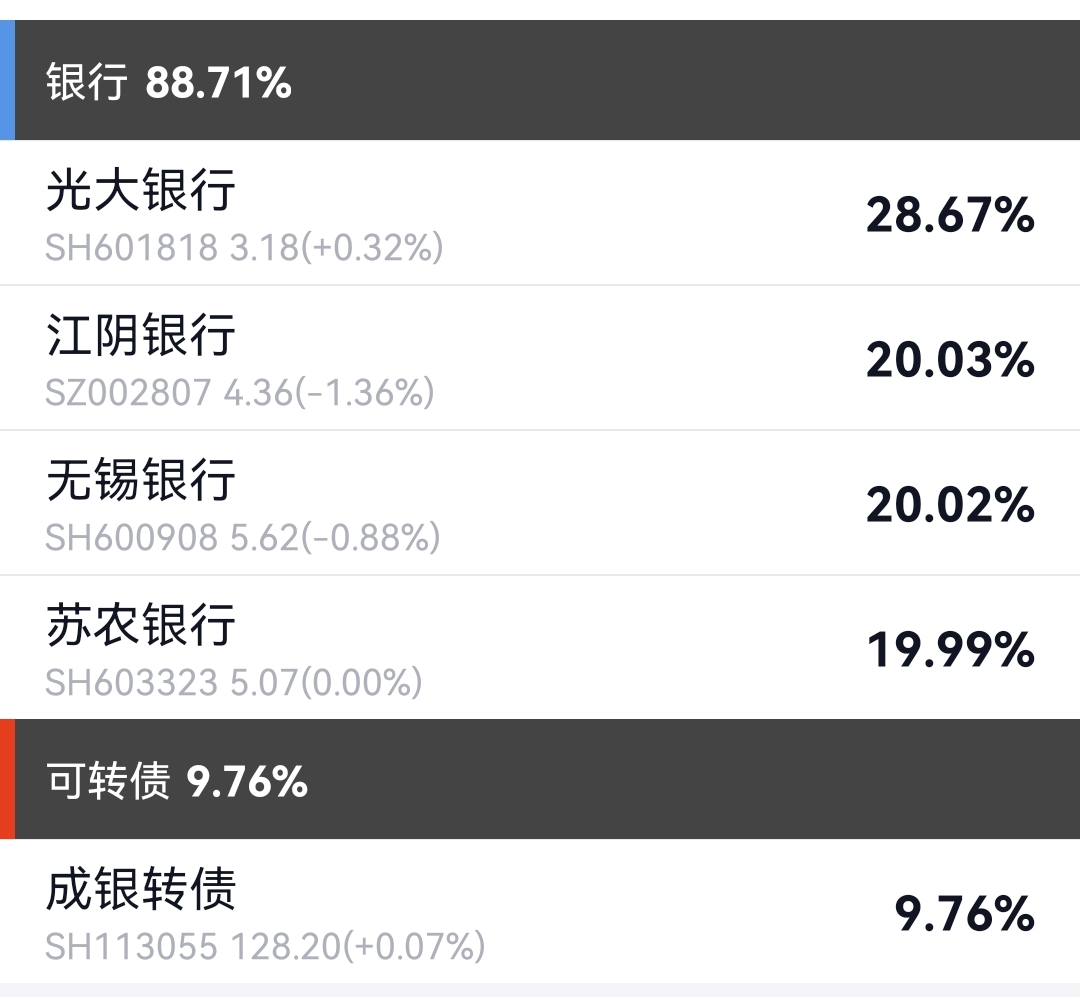Open the 成银转债 bond entry
Image resolution: width=1080 pixels, height=997 pixels.
point(141,889)
